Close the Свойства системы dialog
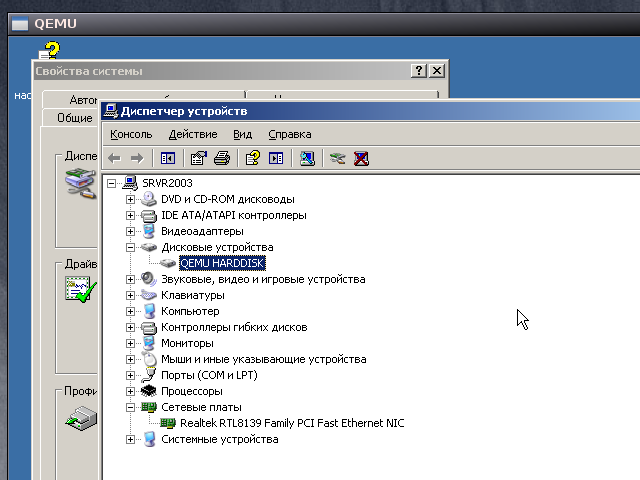 point(437,71)
